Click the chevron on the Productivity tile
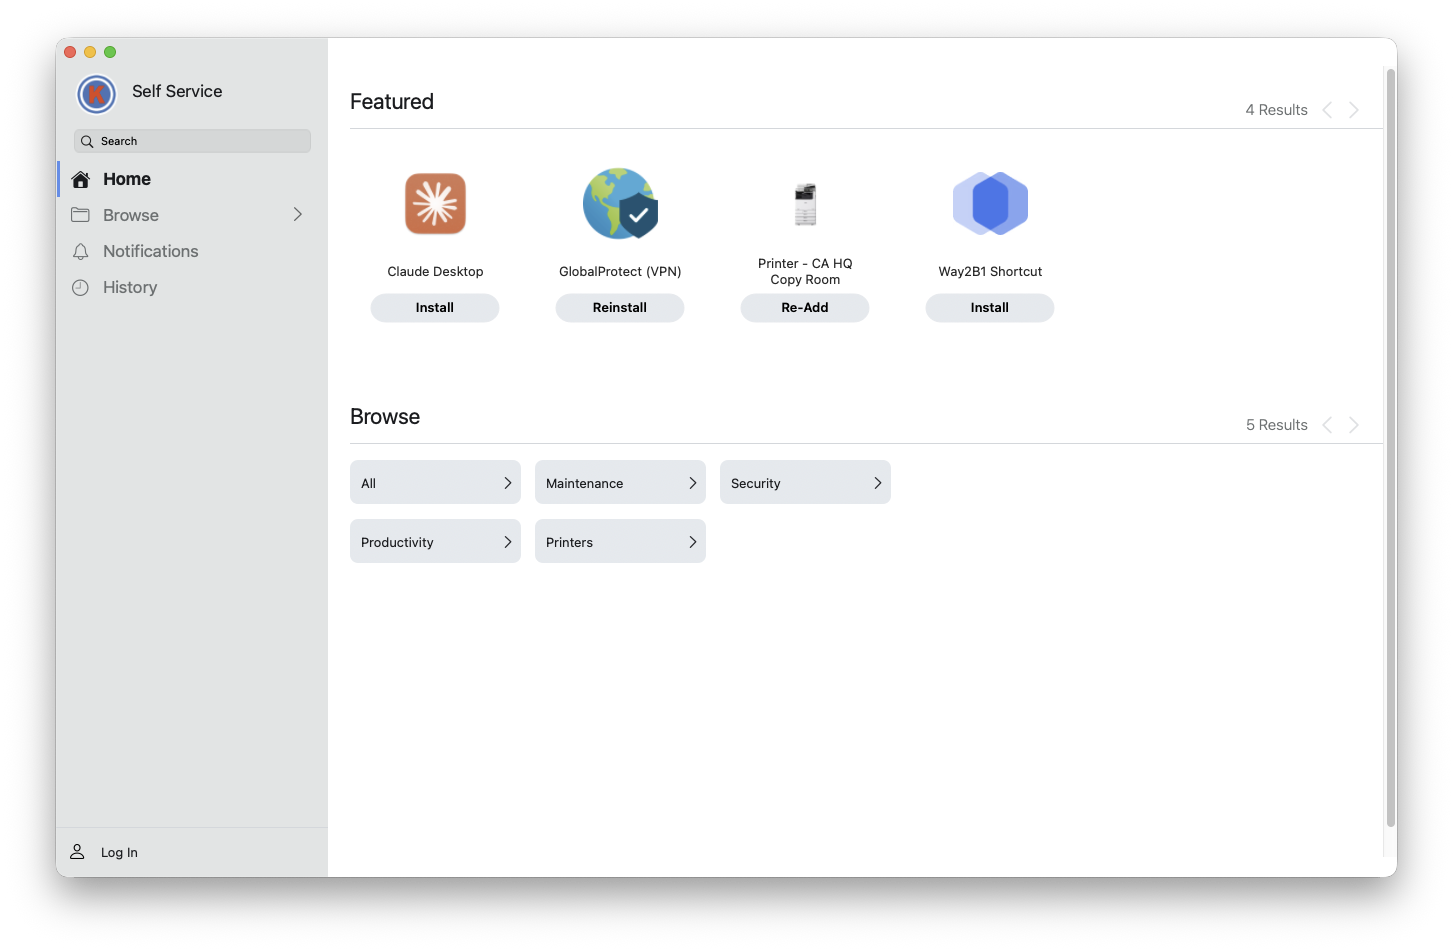The width and height of the screenshot is (1453, 951). 507,542
